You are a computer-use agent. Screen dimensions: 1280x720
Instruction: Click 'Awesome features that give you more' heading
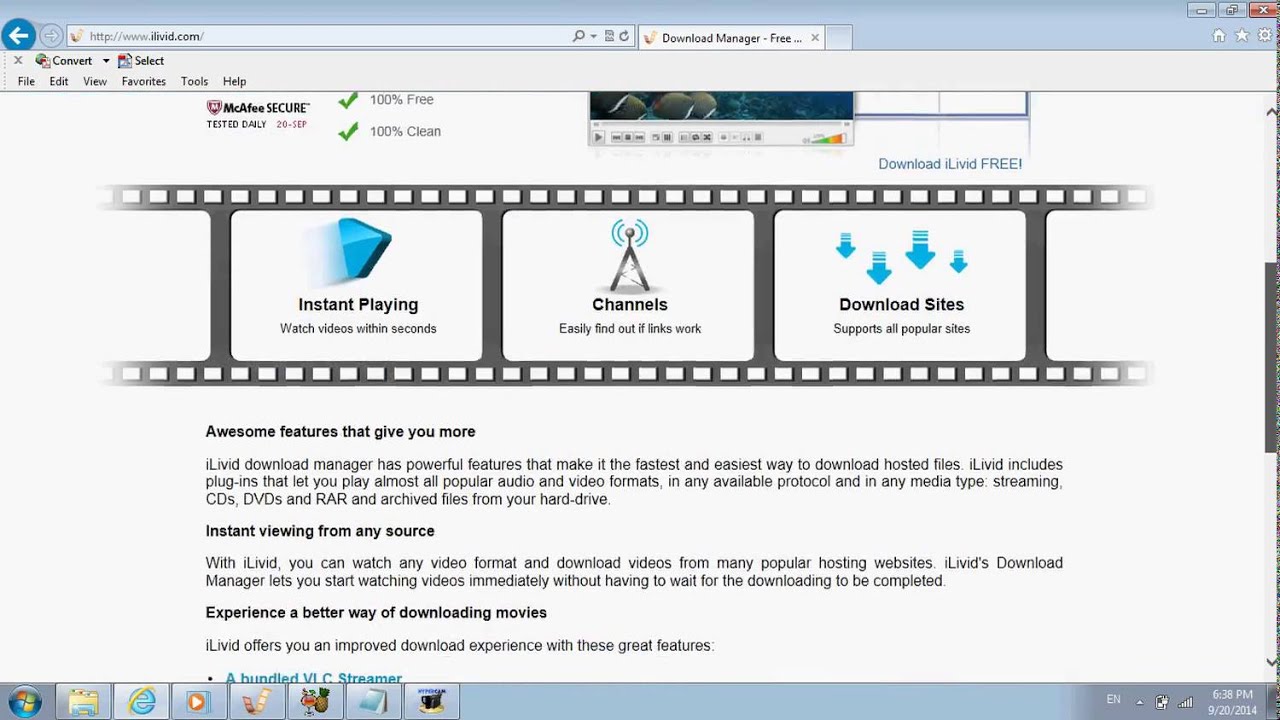point(341,432)
